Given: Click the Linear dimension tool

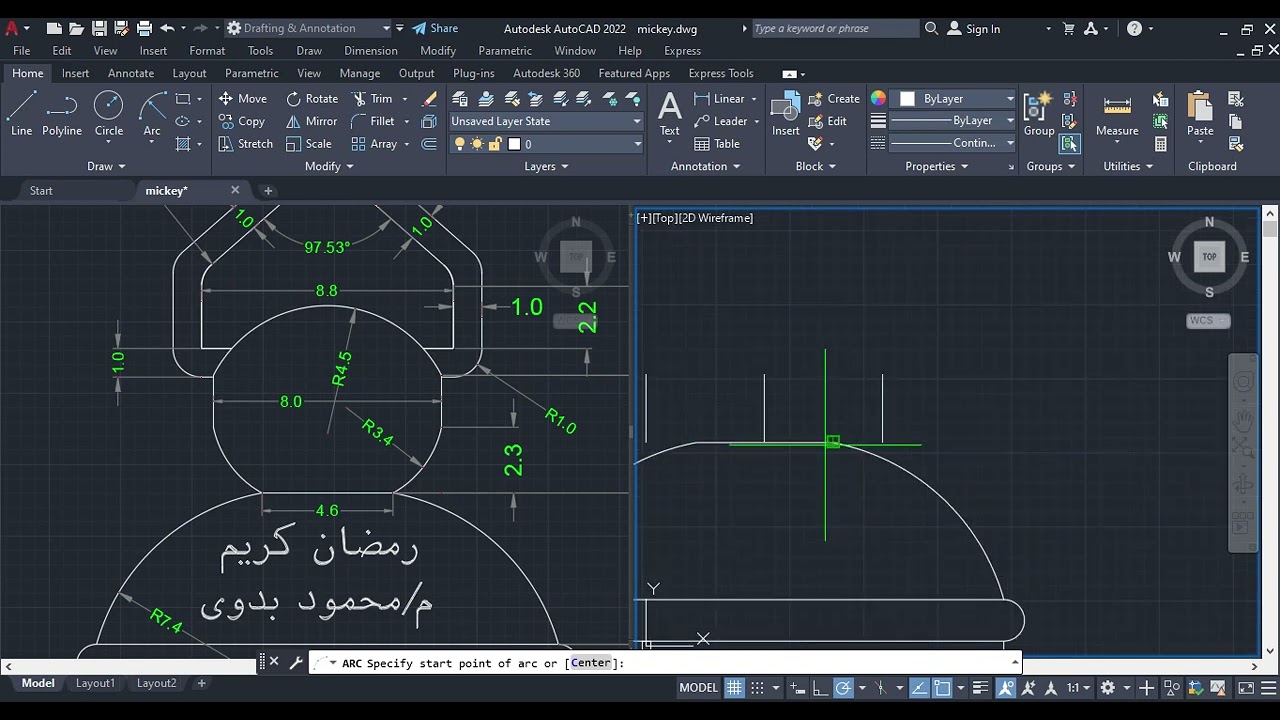Looking at the screenshot, I should (720, 98).
